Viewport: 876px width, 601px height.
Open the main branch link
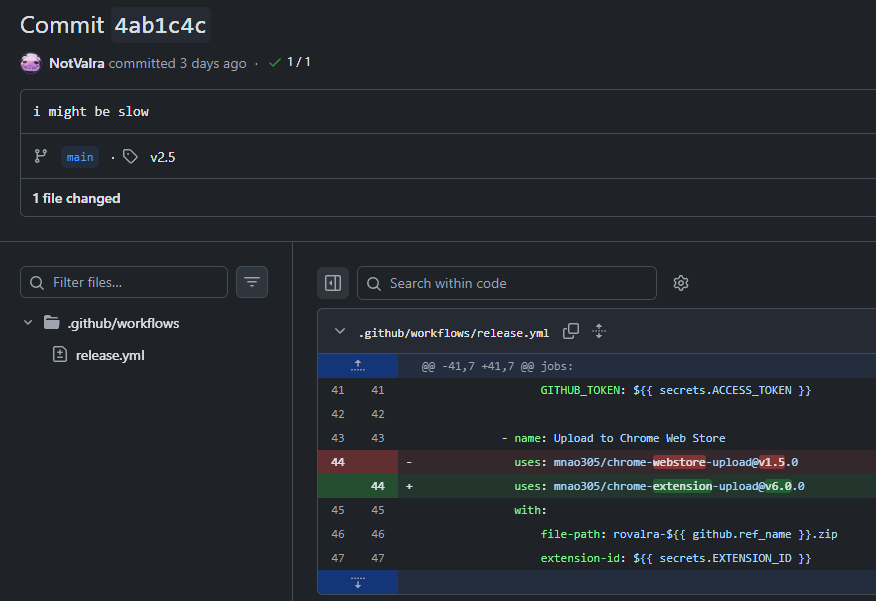[80, 157]
